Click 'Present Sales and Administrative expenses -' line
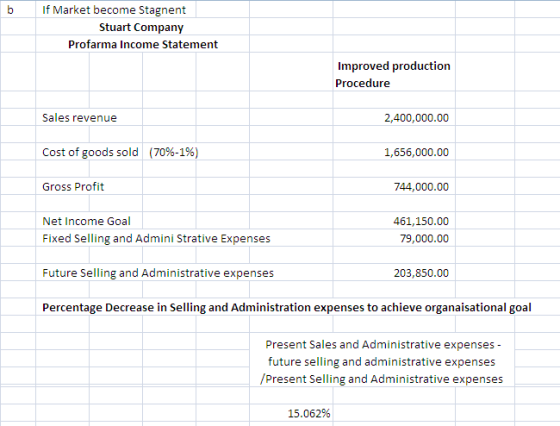 [383, 345]
